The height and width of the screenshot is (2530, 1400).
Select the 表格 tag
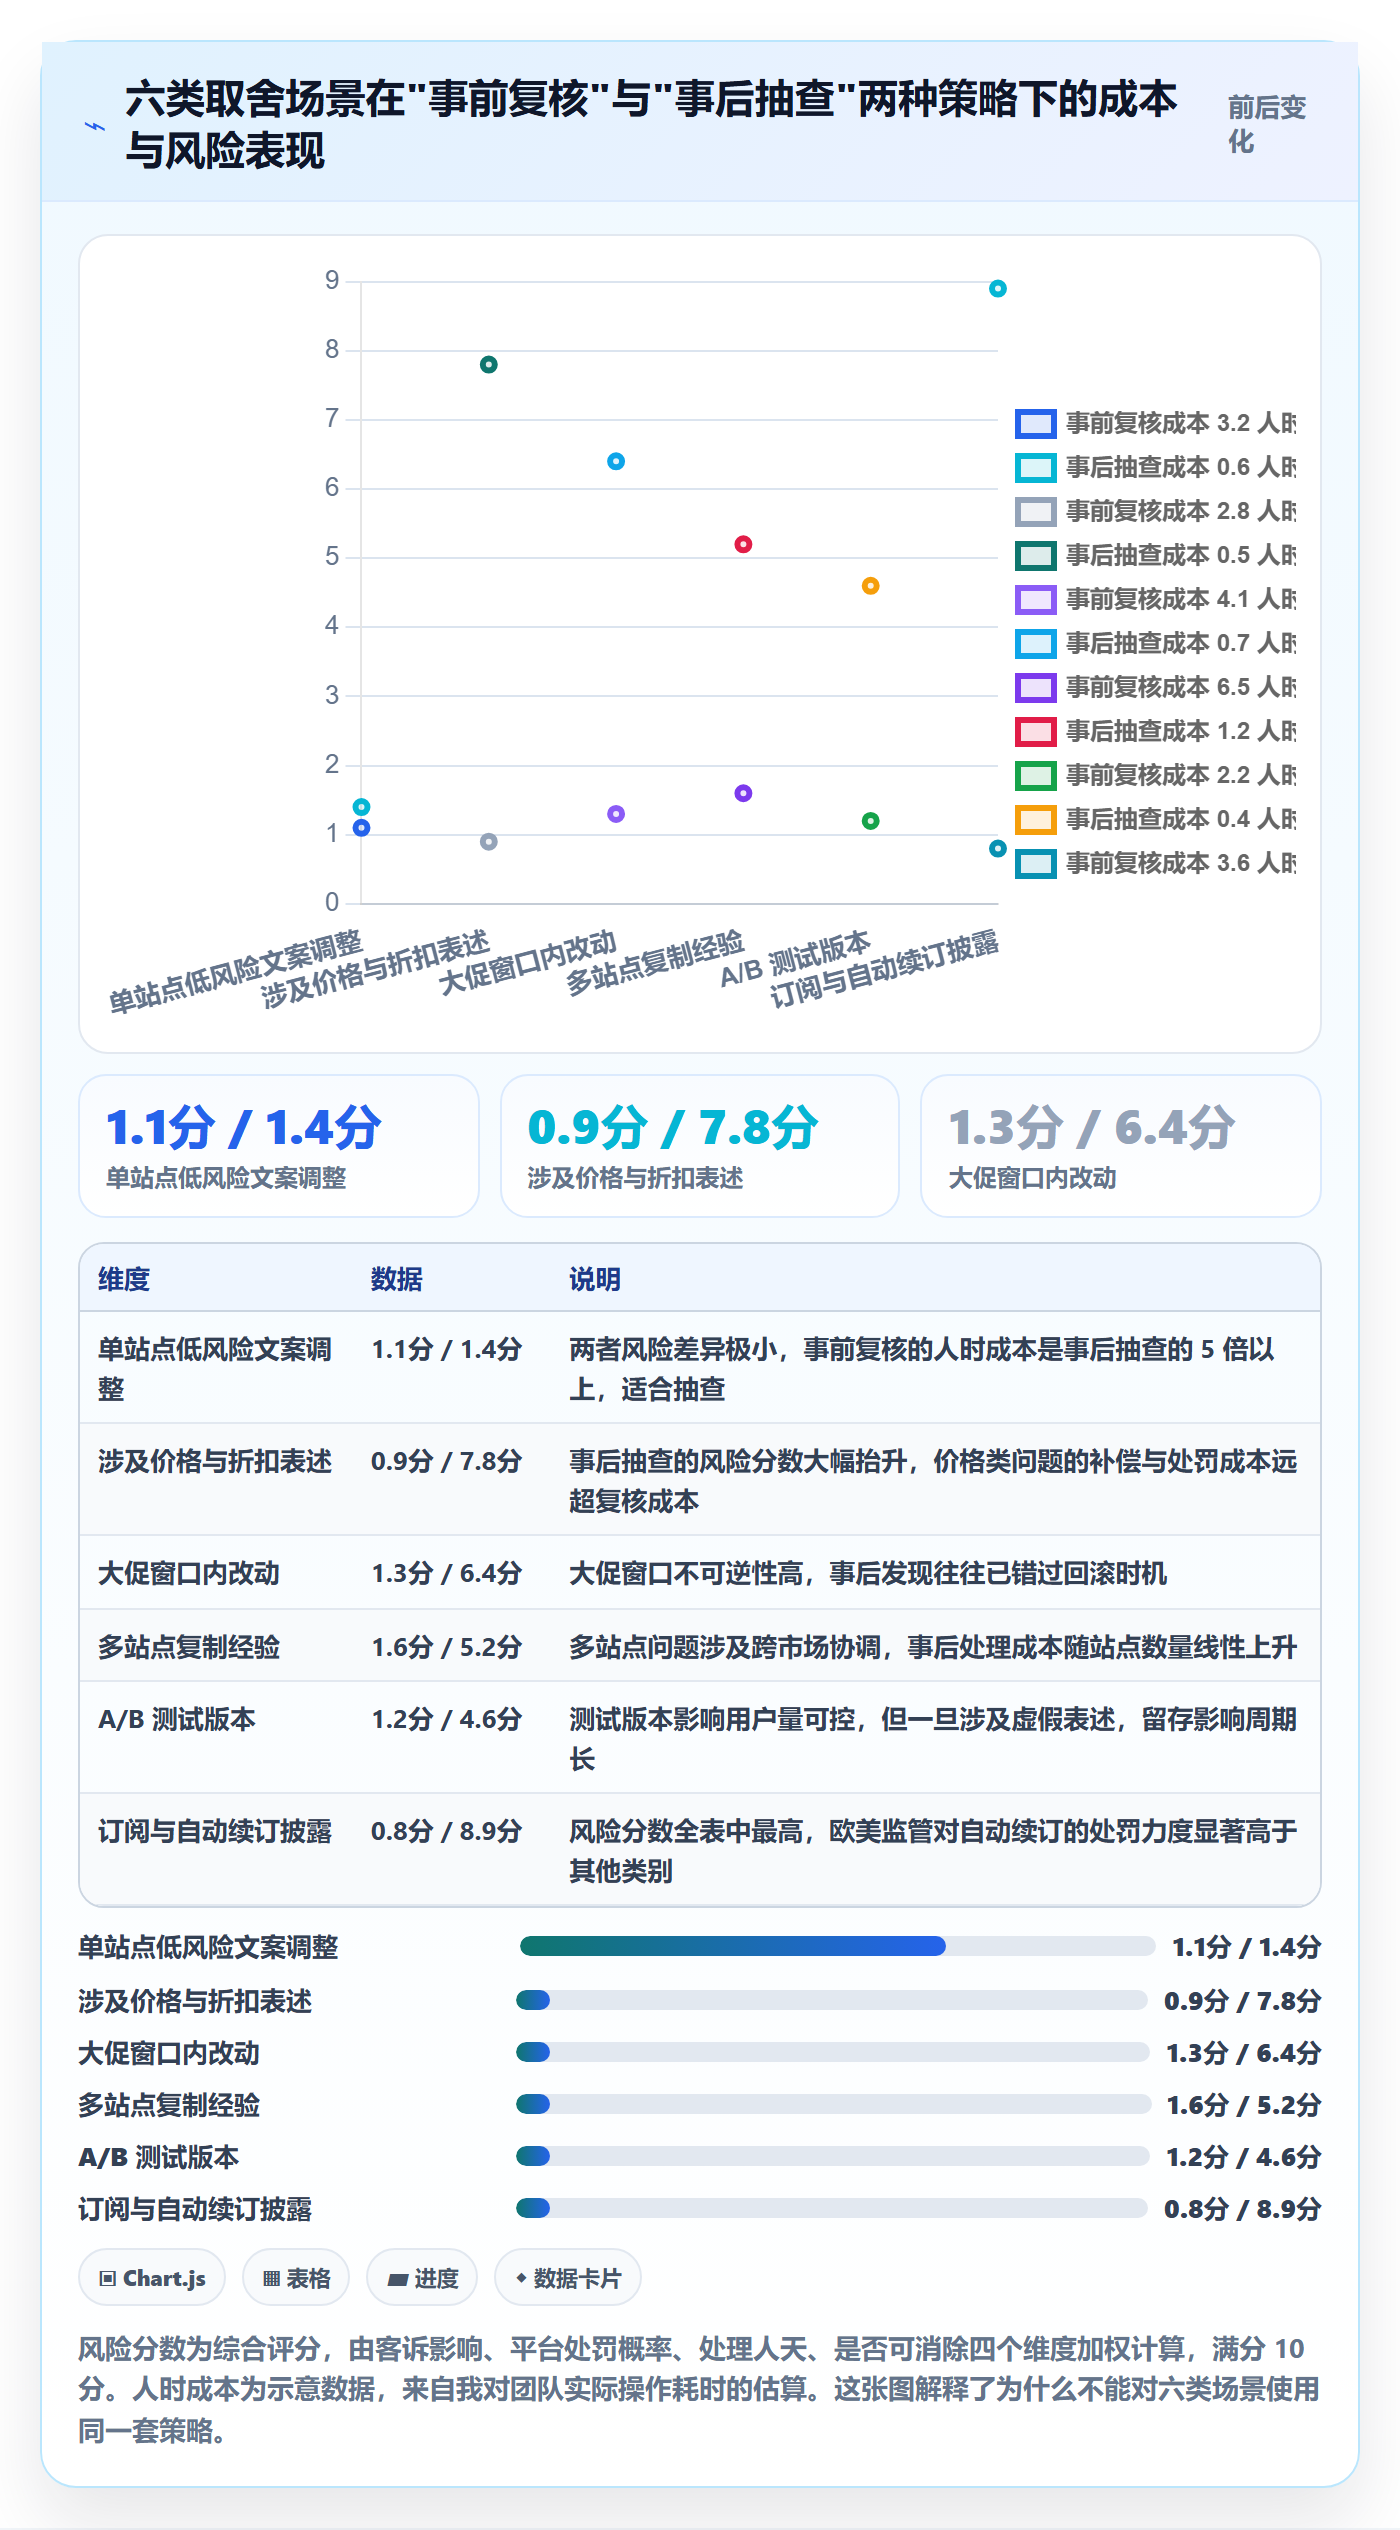coord(296,2278)
